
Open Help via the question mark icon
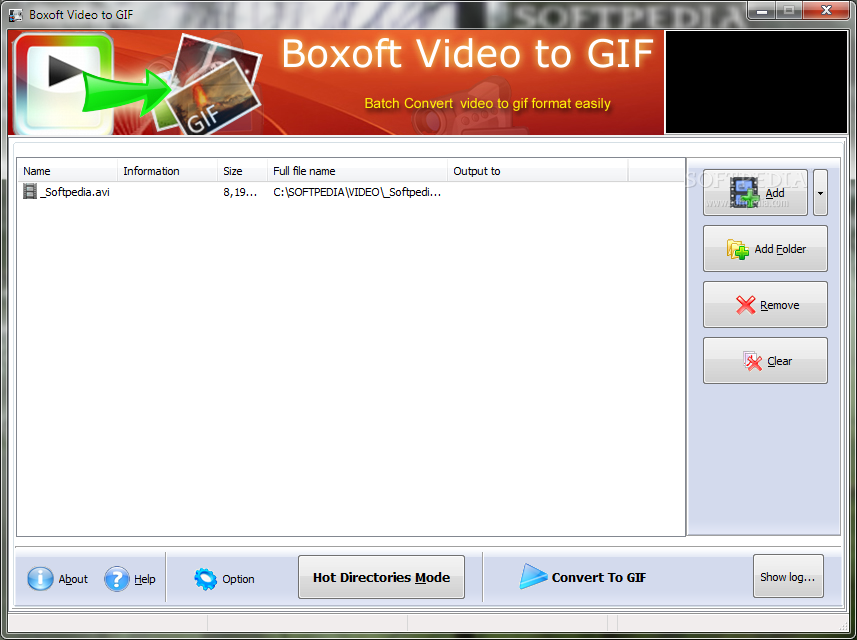coord(116,579)
